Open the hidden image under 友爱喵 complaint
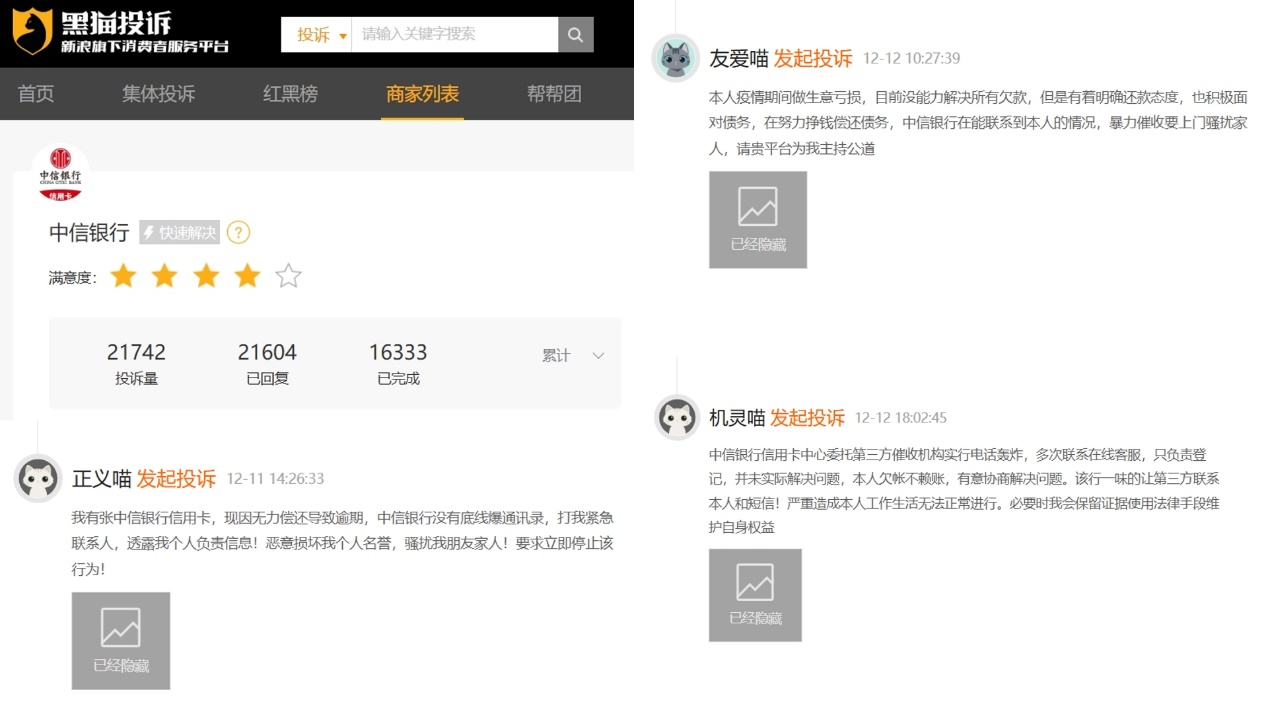 point(758,220)
